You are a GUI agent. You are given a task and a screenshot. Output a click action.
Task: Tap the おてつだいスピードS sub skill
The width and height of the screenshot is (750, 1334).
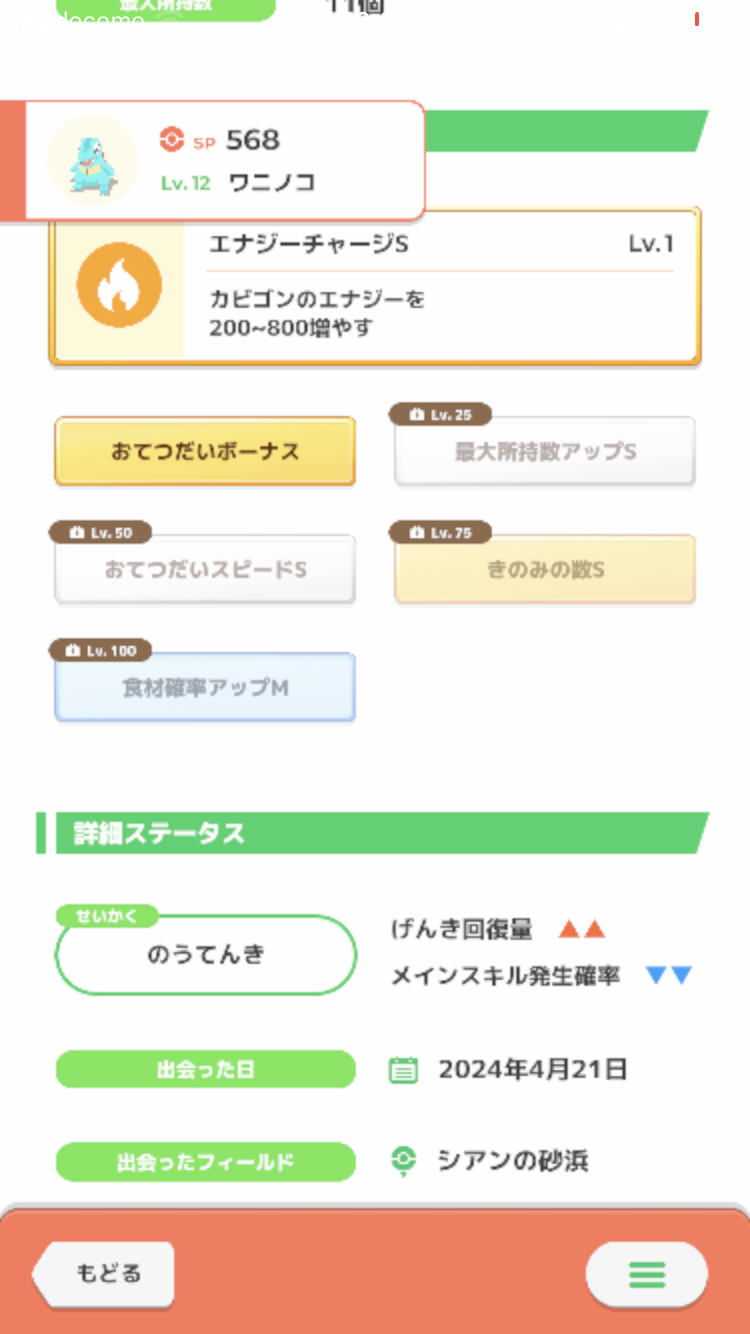point(205,570)
